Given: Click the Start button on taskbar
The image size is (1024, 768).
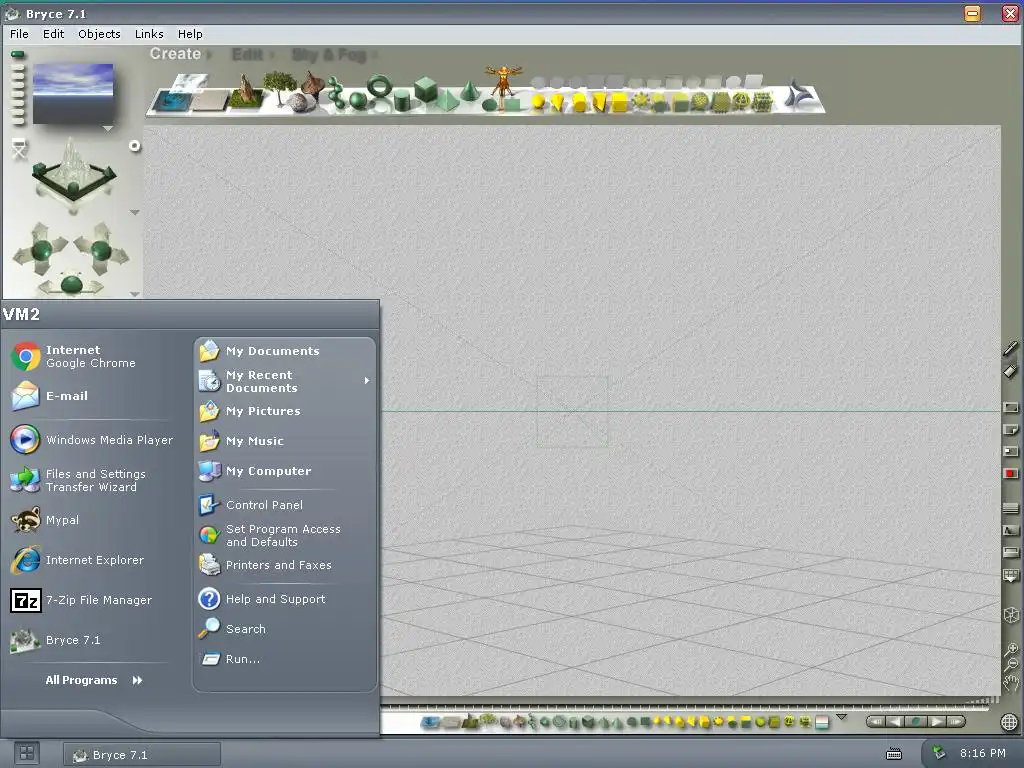Looking at the screenshot, I should click(27, 754).
